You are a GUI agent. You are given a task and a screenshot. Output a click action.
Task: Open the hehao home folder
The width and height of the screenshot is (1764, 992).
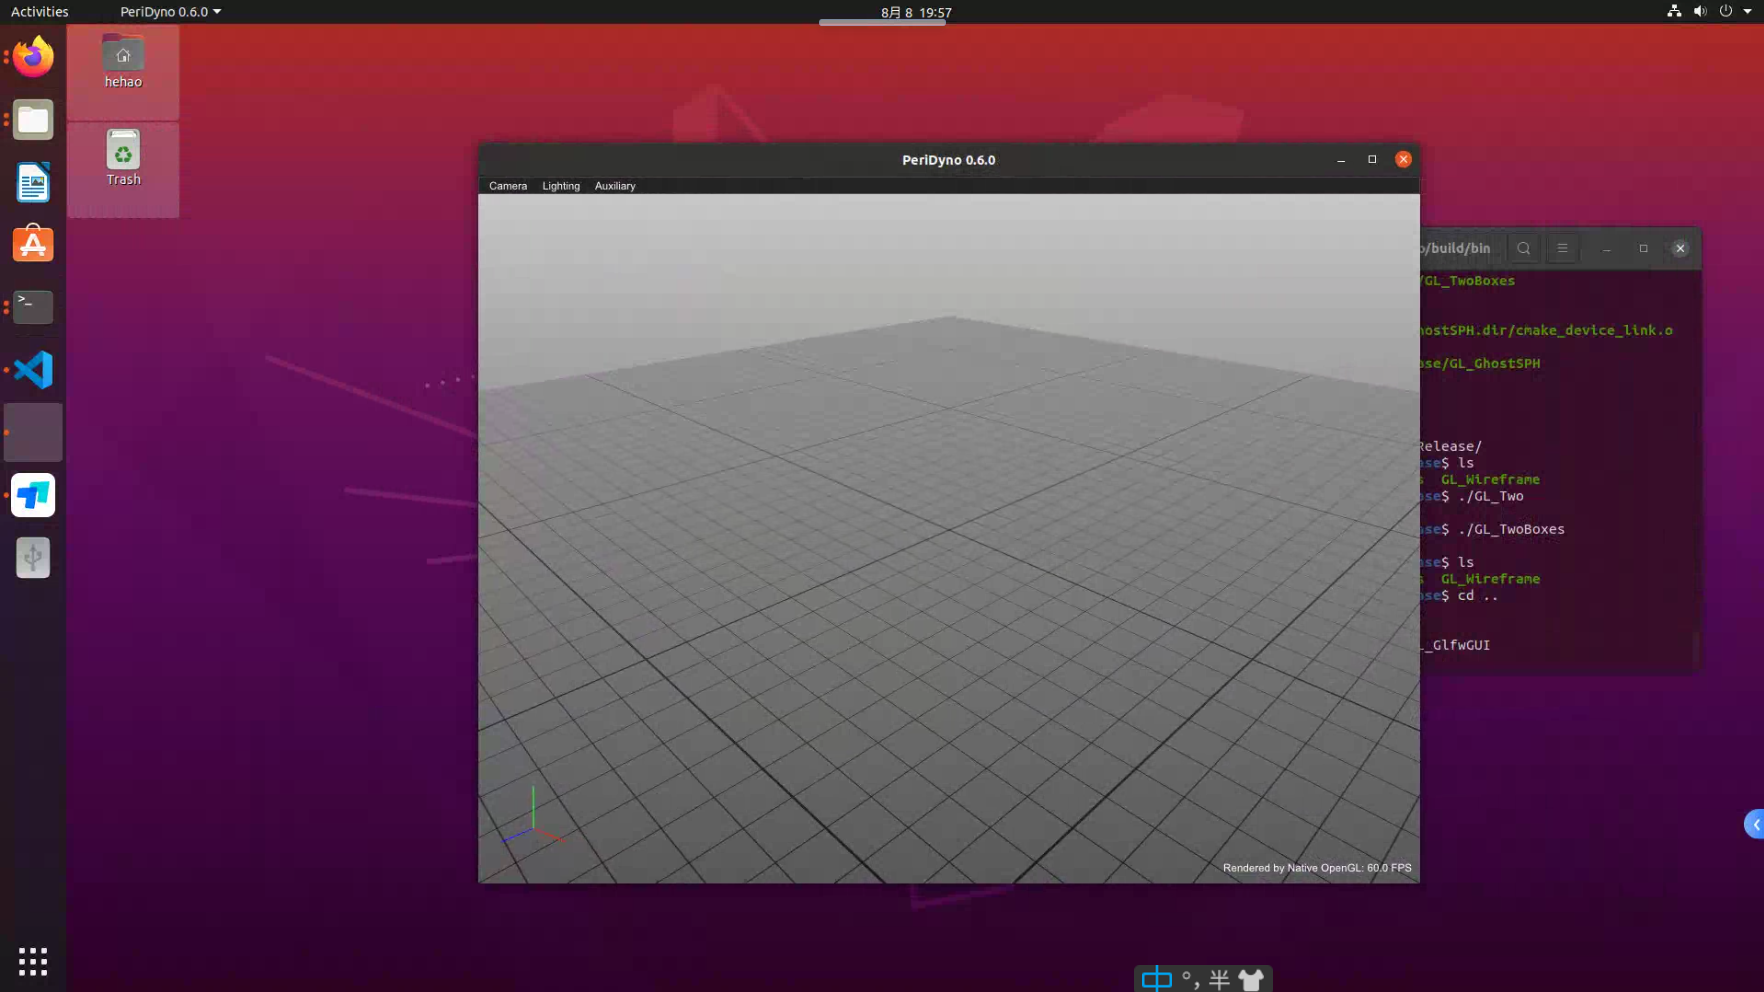[123, 62]
